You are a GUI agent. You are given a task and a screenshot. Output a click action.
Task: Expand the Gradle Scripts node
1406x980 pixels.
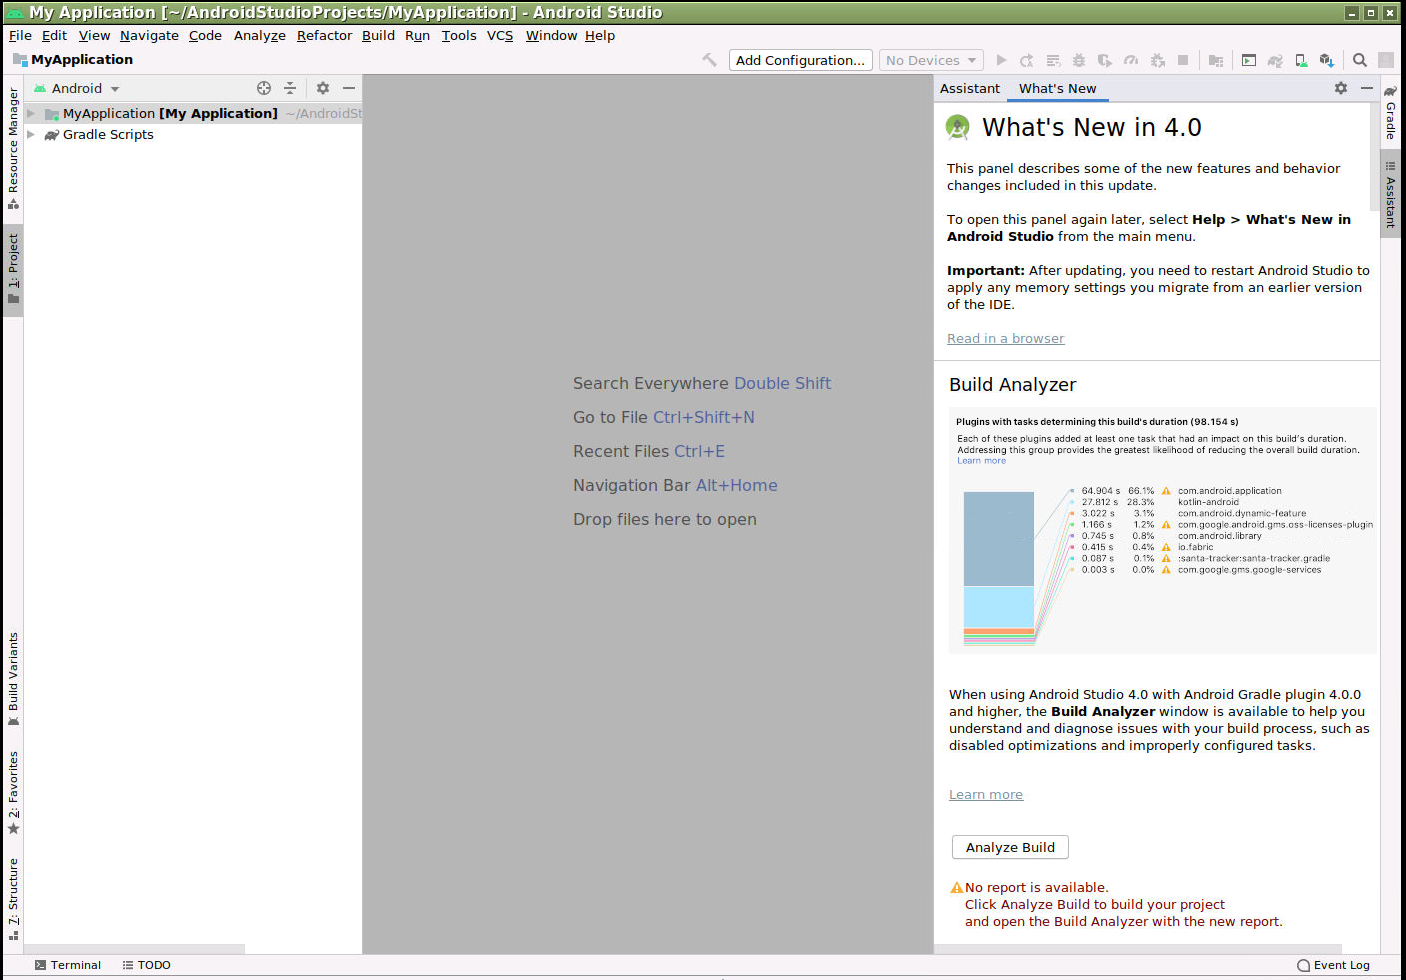point(31,134)
